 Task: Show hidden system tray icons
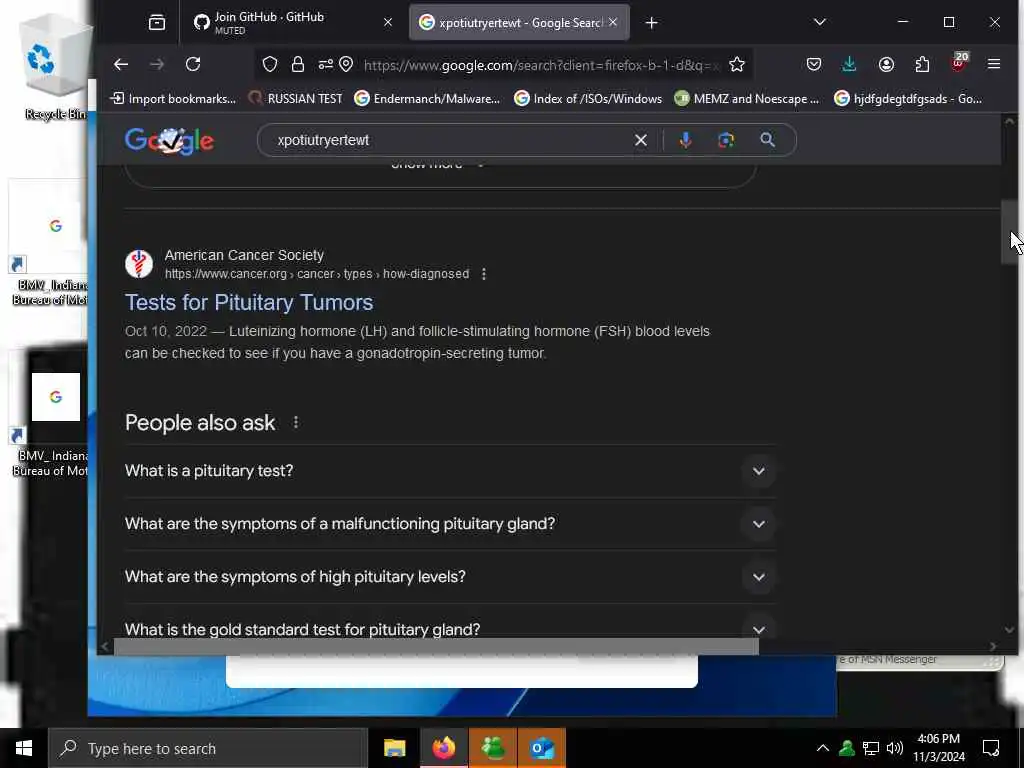(823, 748)
